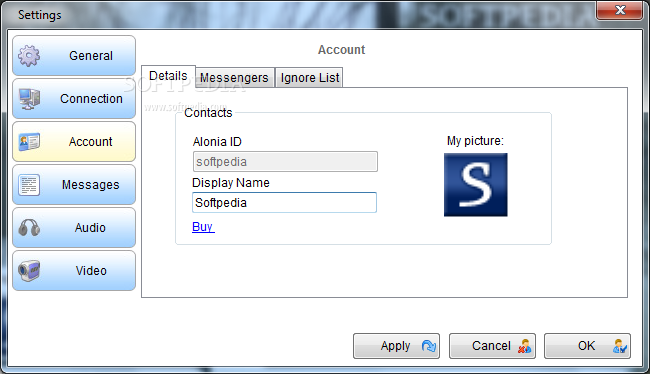Click the checkmark person icon on OK

(x=620, y=346)
